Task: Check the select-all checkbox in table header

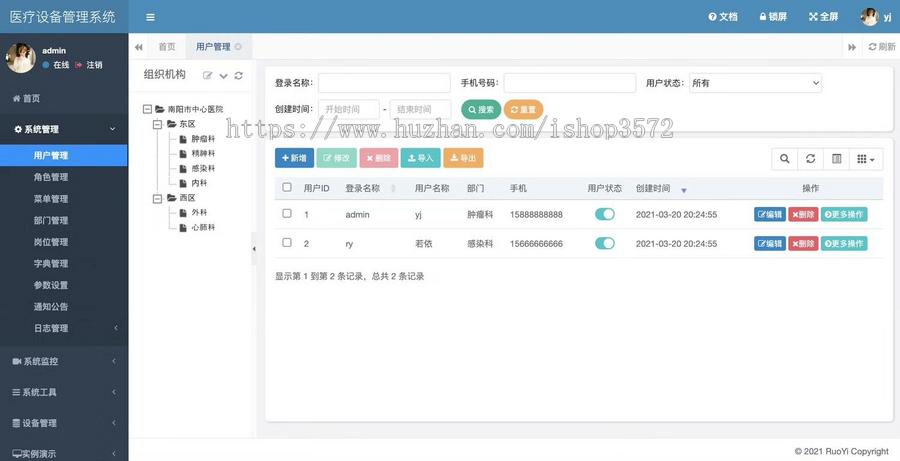Action: [x=287, y=187]
